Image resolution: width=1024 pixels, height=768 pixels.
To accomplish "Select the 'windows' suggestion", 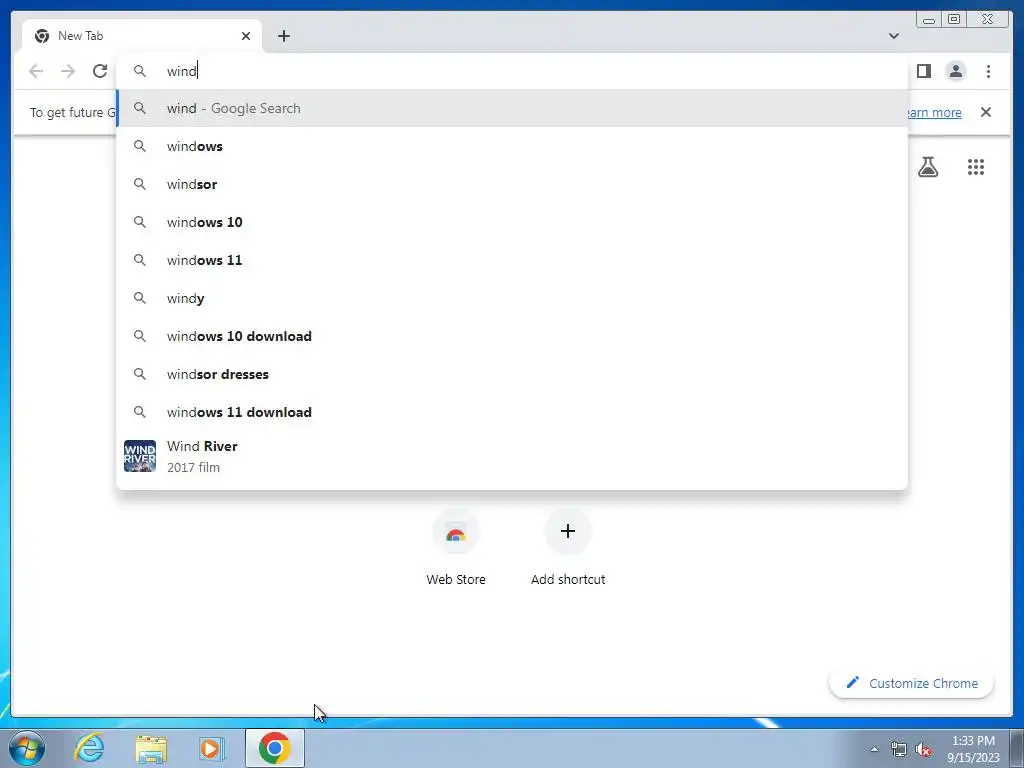I will pos(512,146).
